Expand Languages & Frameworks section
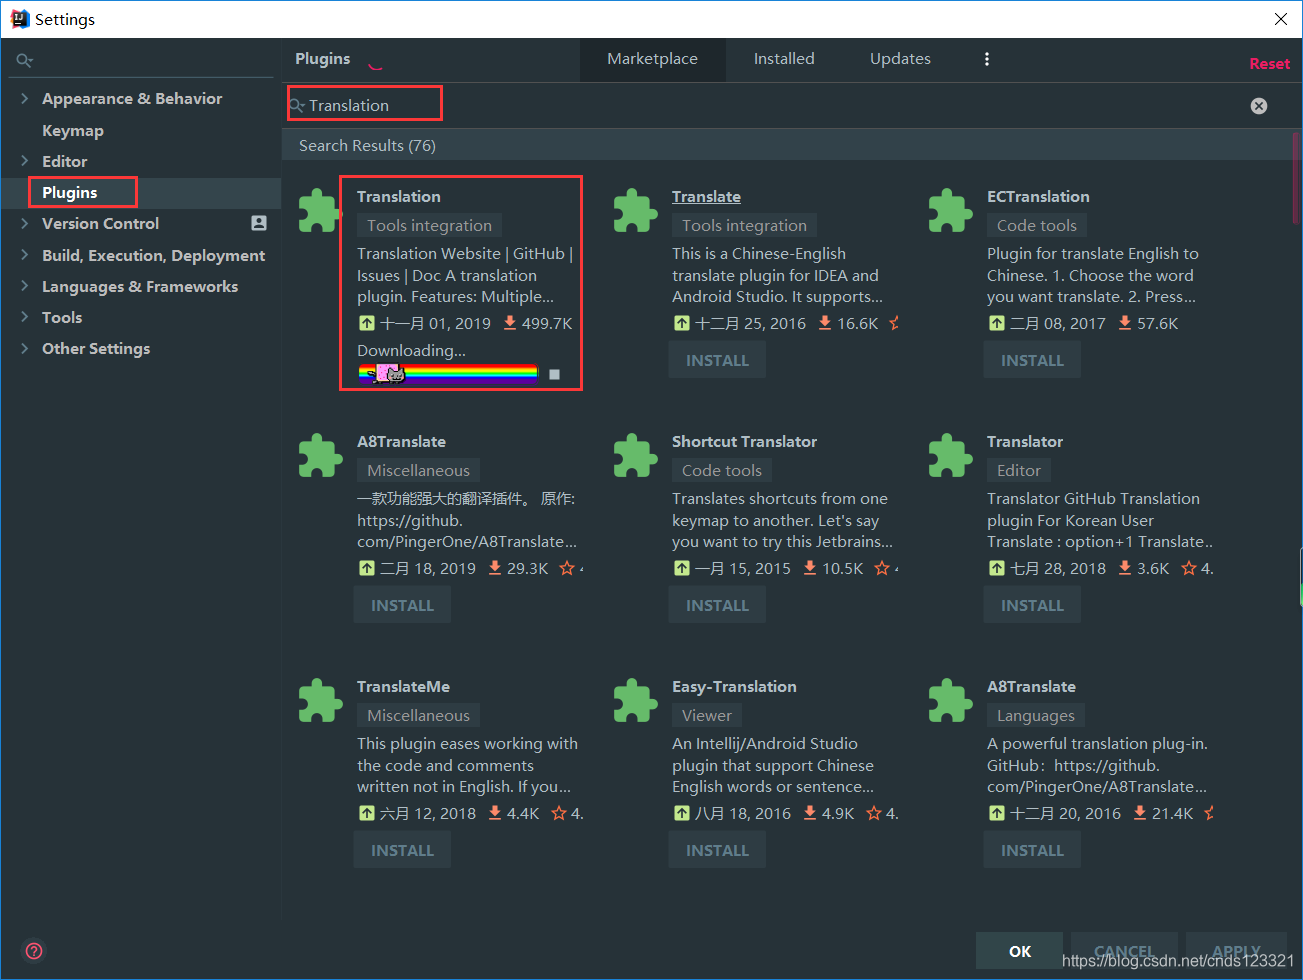The image size is (1303, 980). point(24,286)
